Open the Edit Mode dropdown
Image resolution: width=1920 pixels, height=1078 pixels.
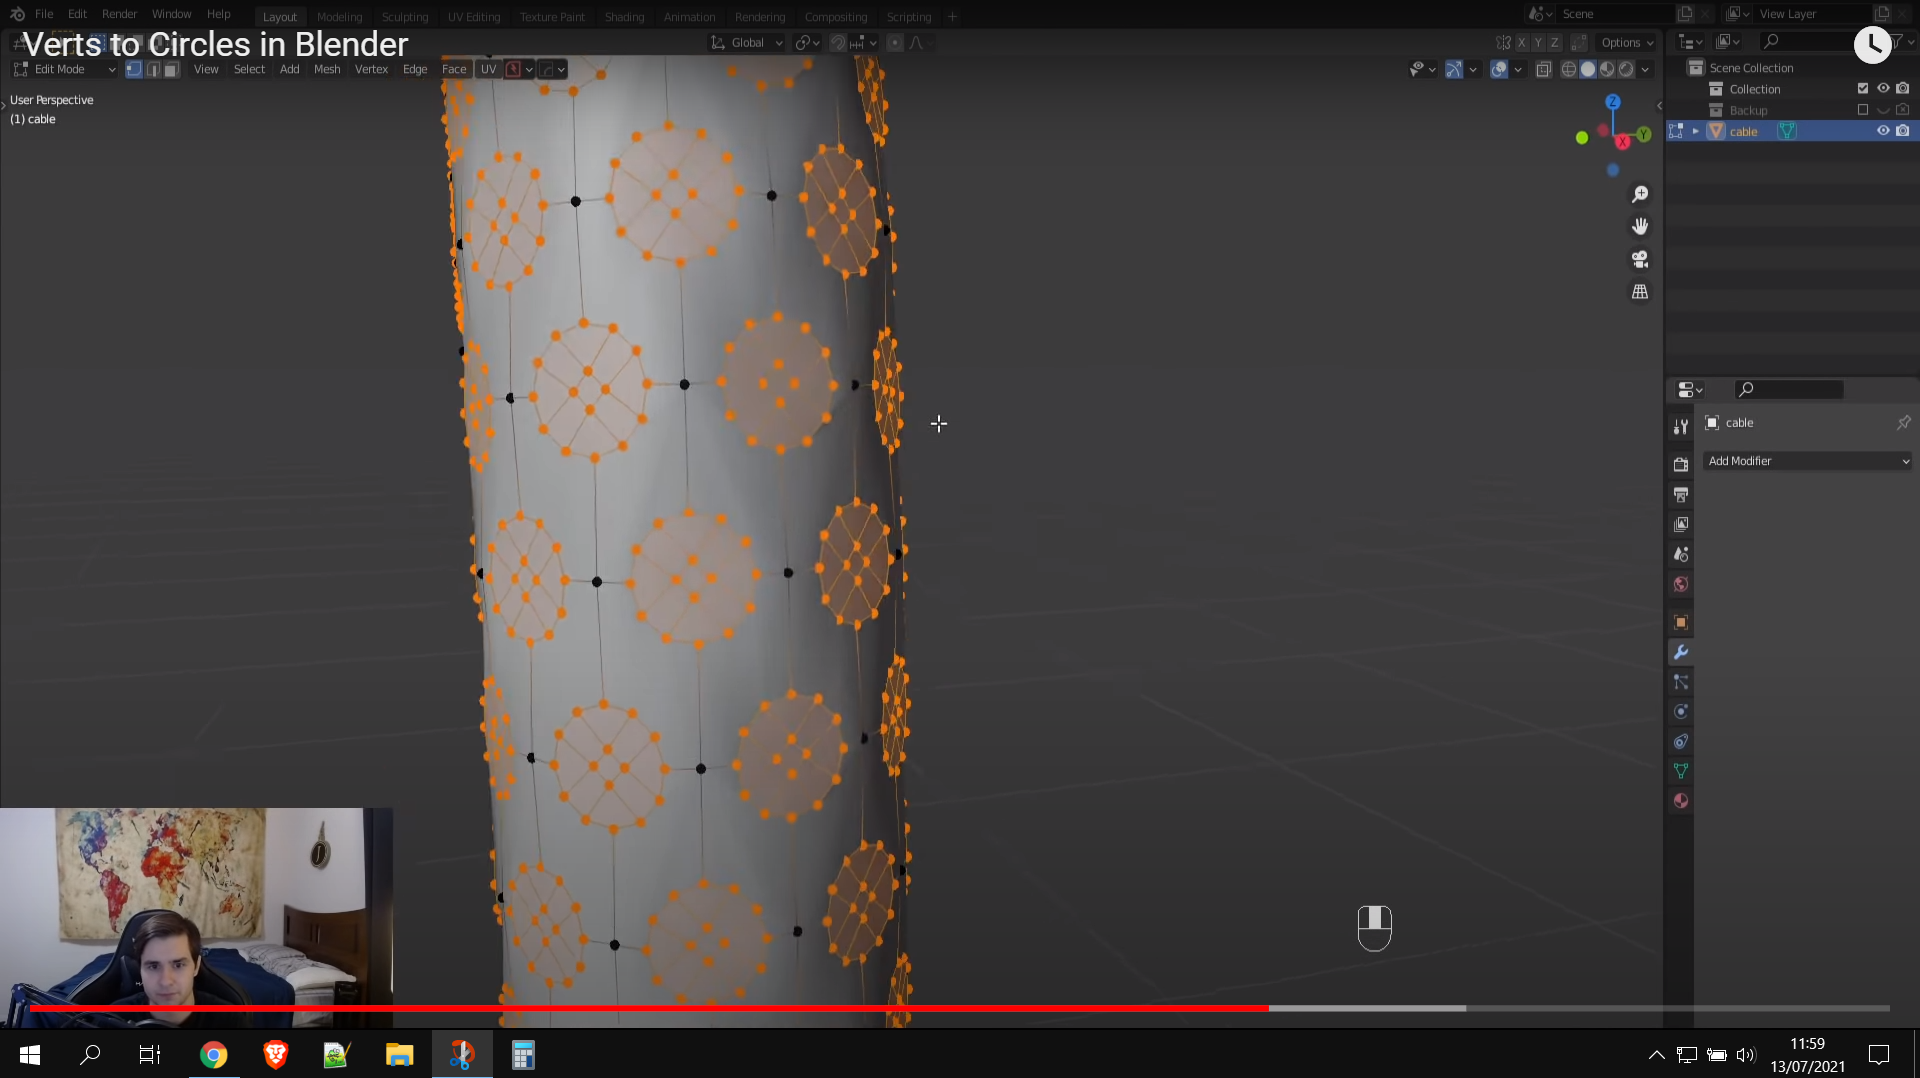65,69
